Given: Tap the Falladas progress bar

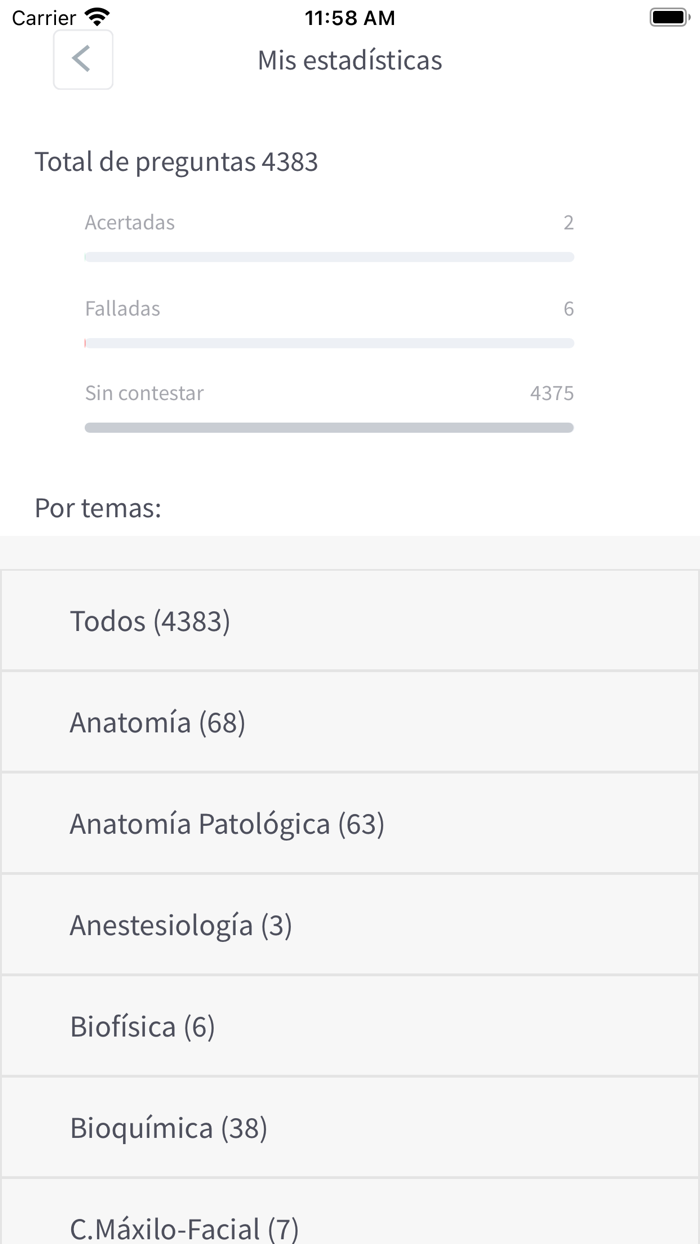Looking at the screenshot, I should [x=329, y=342].
